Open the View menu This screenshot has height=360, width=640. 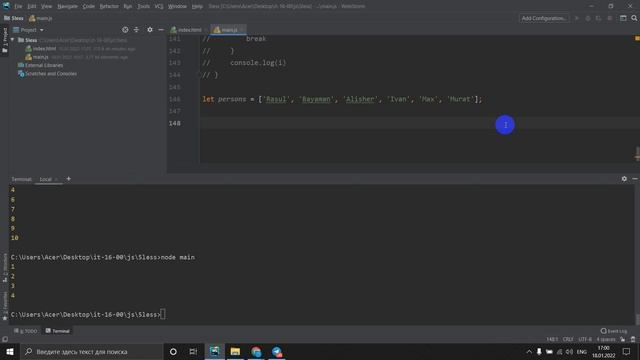tap(47, 6)
